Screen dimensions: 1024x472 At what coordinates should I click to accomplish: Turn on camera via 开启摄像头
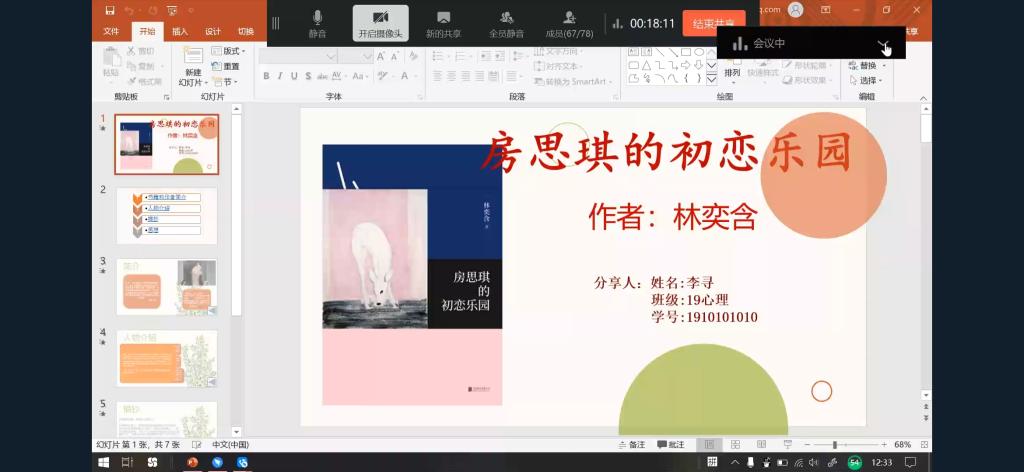click(380, 23)
